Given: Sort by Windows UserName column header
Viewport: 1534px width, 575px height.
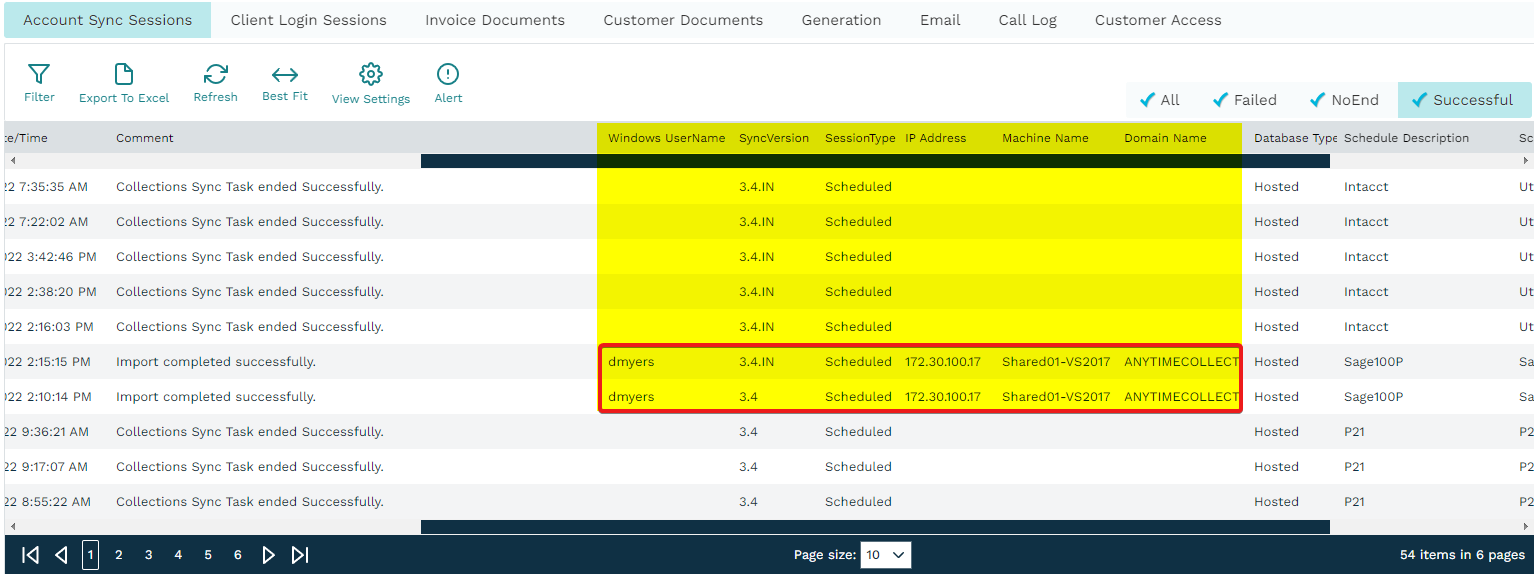Looking at the screenshot, I should pyautogui.click(x=666, y=138).
